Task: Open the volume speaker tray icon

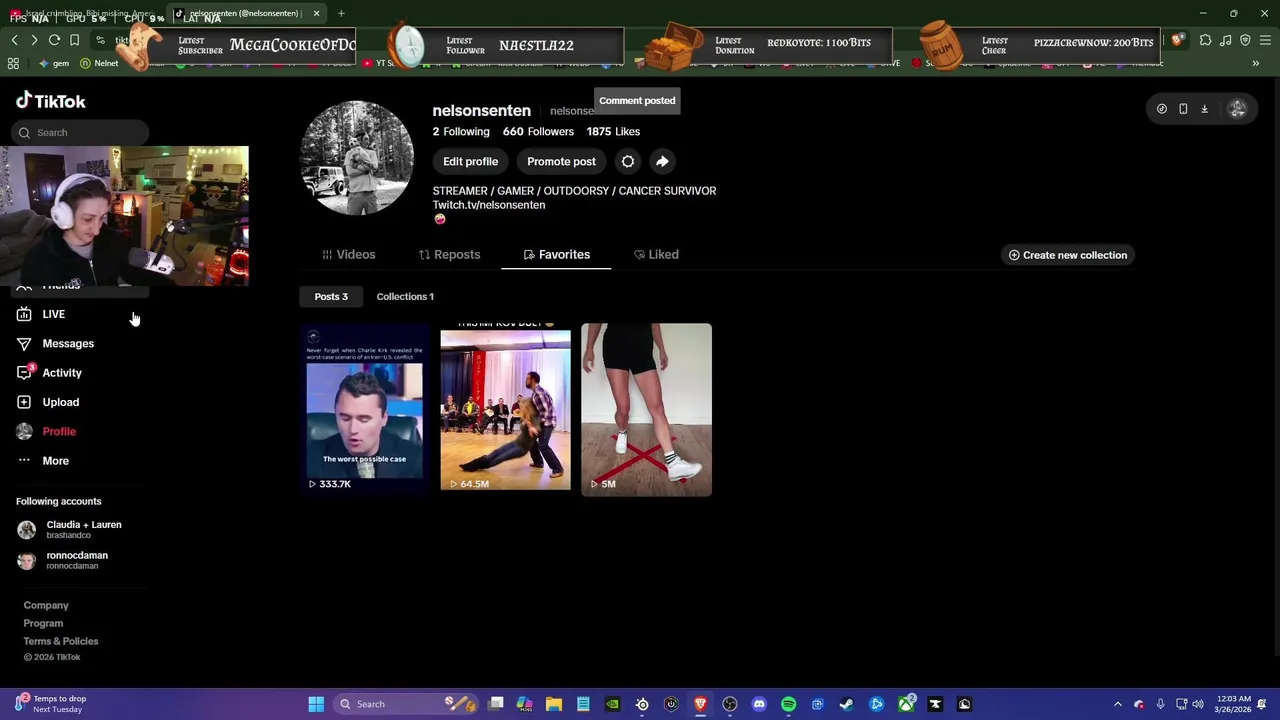Action: click(1198, 704)
